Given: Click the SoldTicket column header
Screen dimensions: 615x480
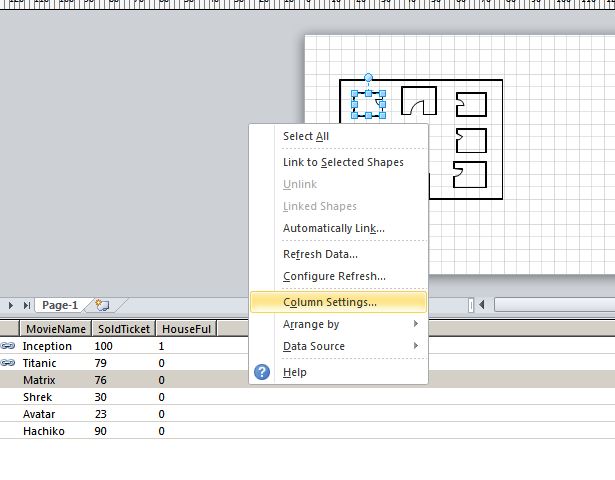Looking at the screenshot, I should tap(124, 329).
